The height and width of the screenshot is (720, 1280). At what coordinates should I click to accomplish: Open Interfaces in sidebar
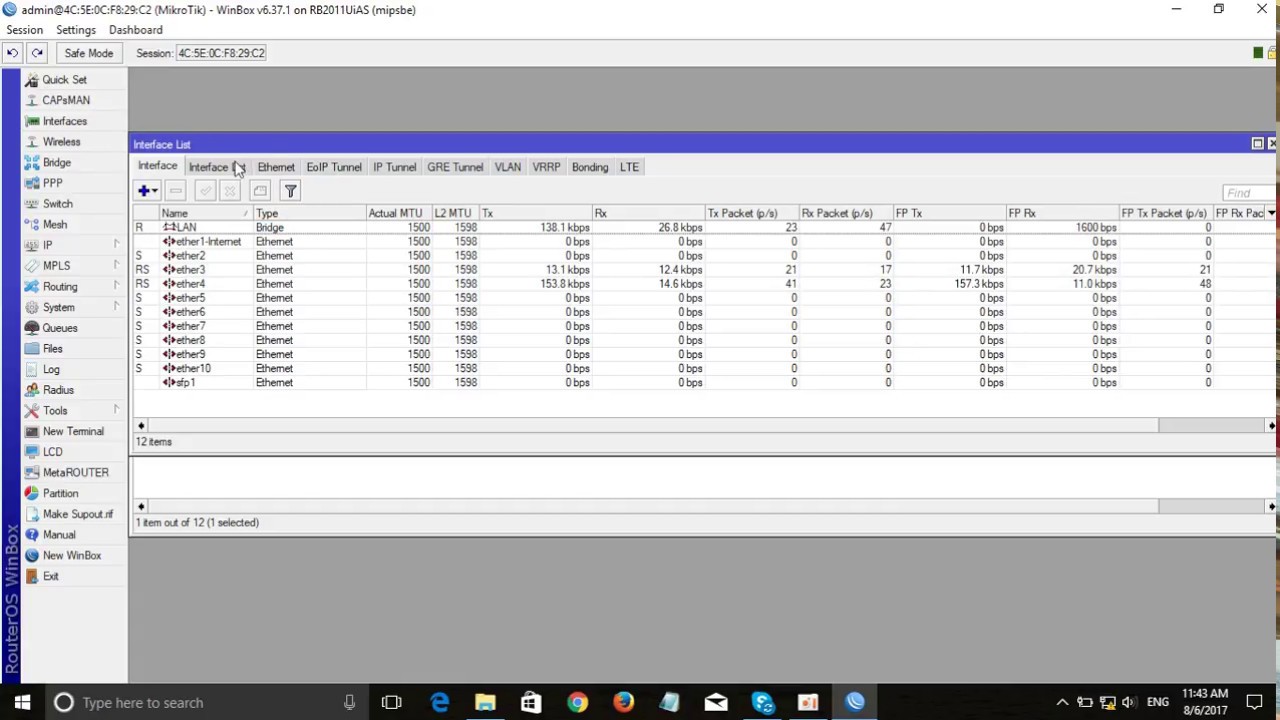64,121
